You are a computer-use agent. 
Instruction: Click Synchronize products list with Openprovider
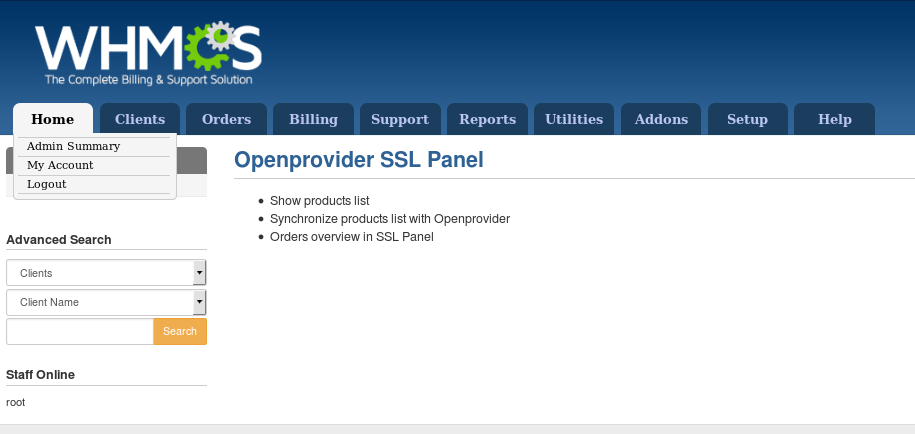coord(390,219)
